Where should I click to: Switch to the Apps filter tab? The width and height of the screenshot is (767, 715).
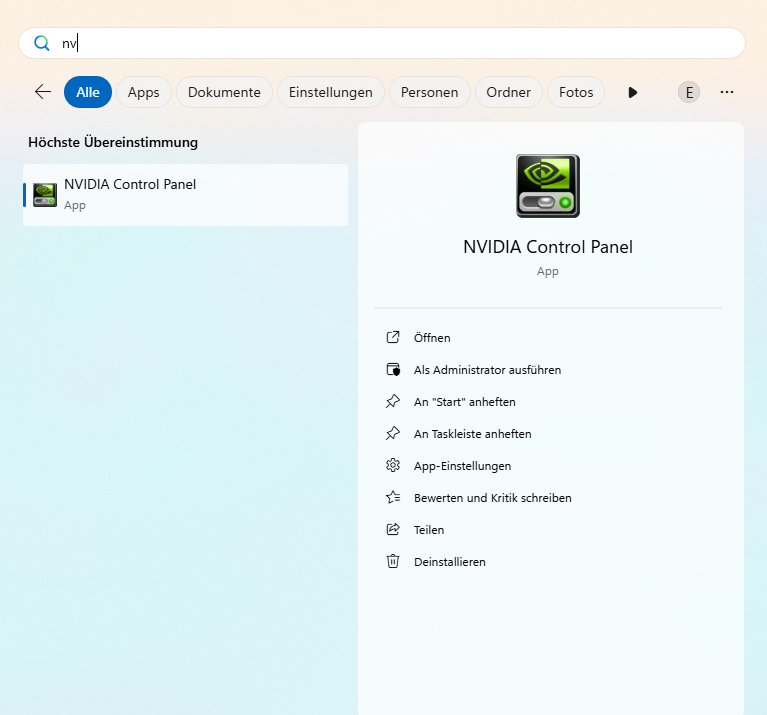[144, 92]
